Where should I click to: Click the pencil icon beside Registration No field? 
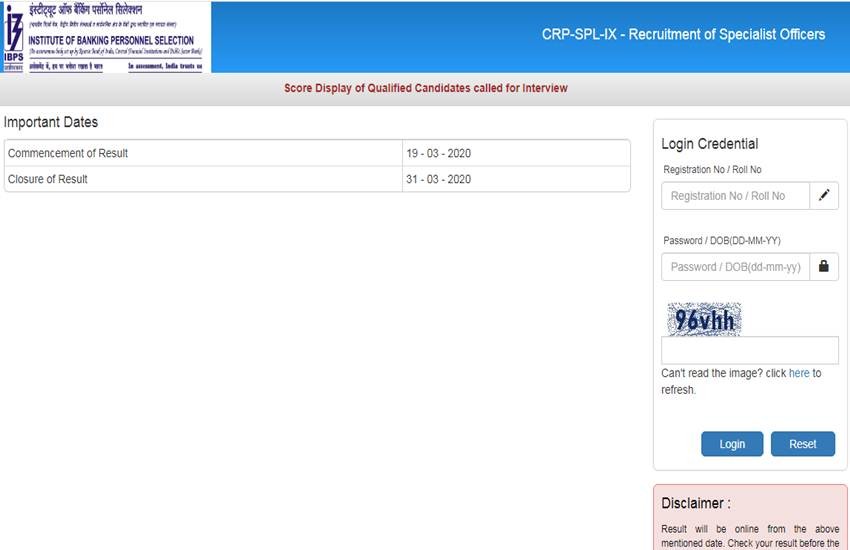(824, 196)
